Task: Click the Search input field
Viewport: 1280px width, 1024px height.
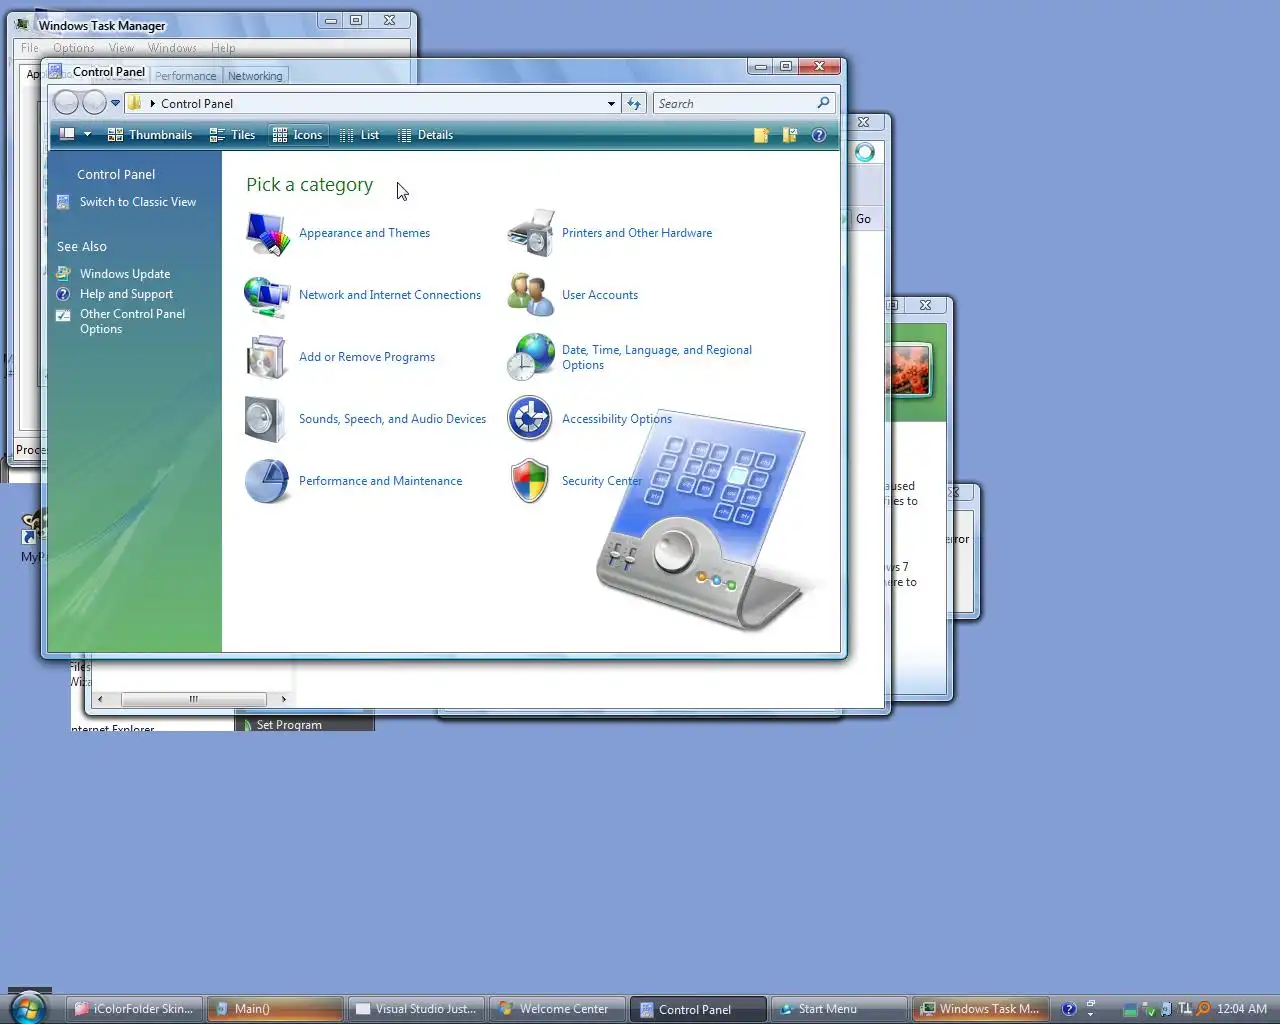Action: (744, 103)
